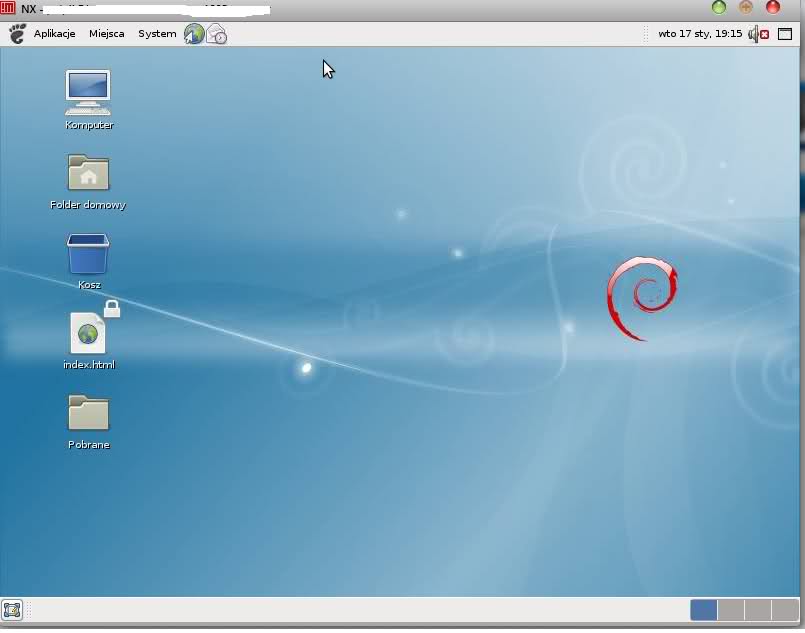Select the index.html file icon
The width and height of the screenshot is (805, 633).
(88, 333)
